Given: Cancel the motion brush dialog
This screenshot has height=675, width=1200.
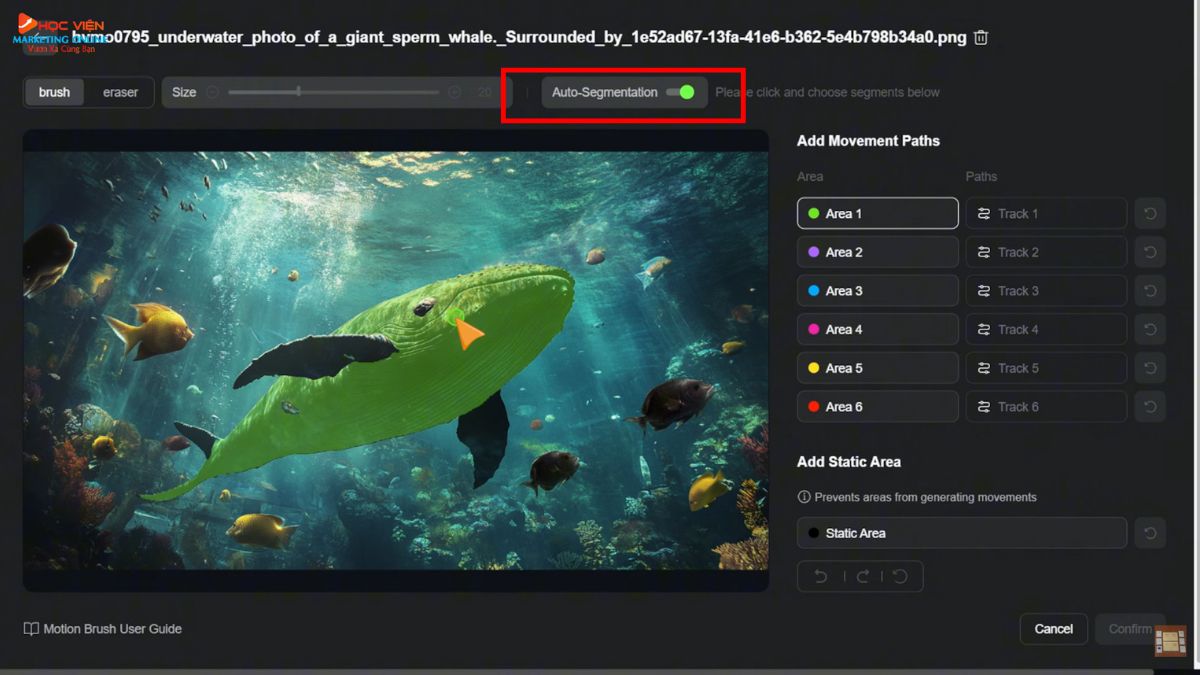Looking at the screenshot, I should (1054, 629).
